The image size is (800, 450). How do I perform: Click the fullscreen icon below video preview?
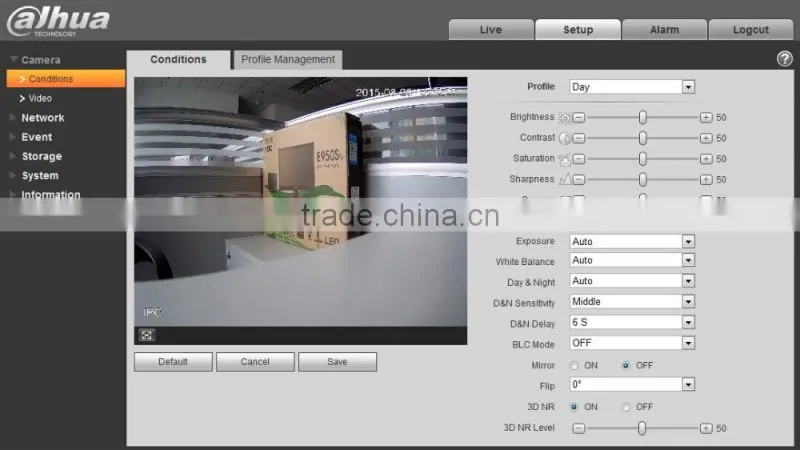tap(147, 335)
